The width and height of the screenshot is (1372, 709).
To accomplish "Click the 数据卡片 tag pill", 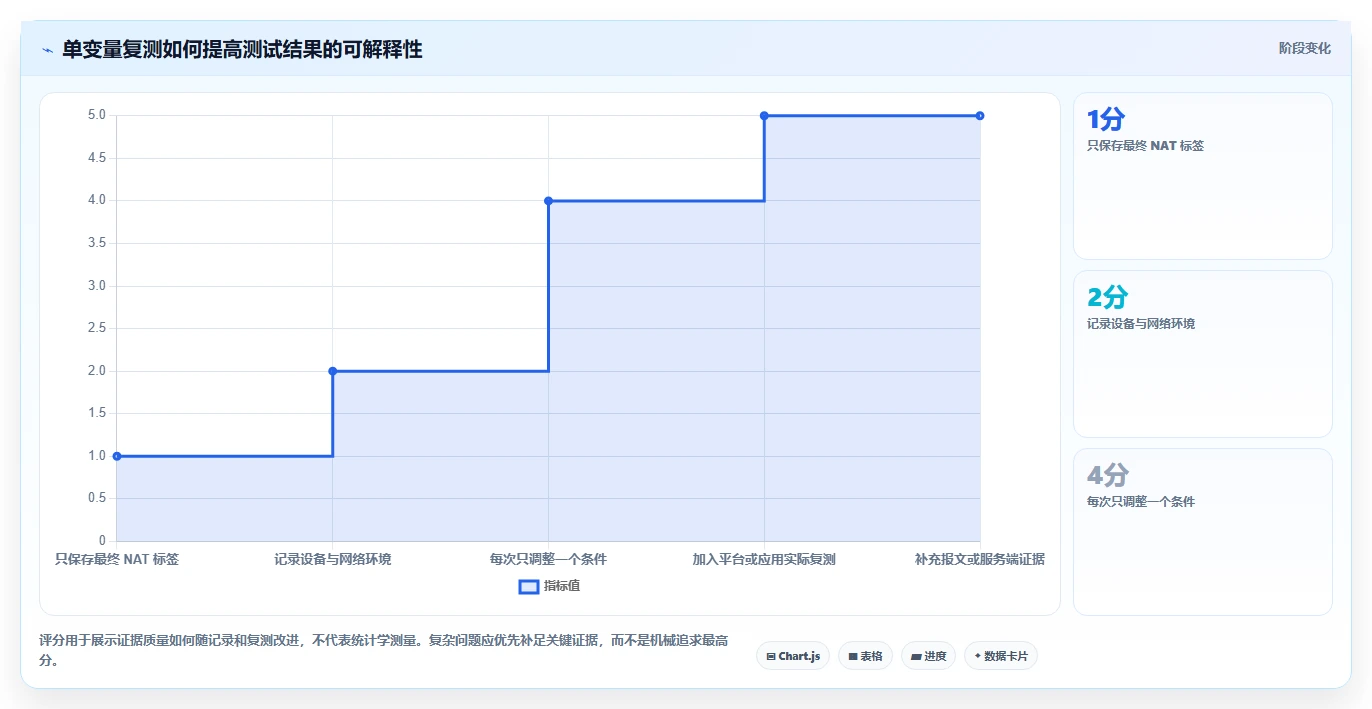I will click(1001, 656).
